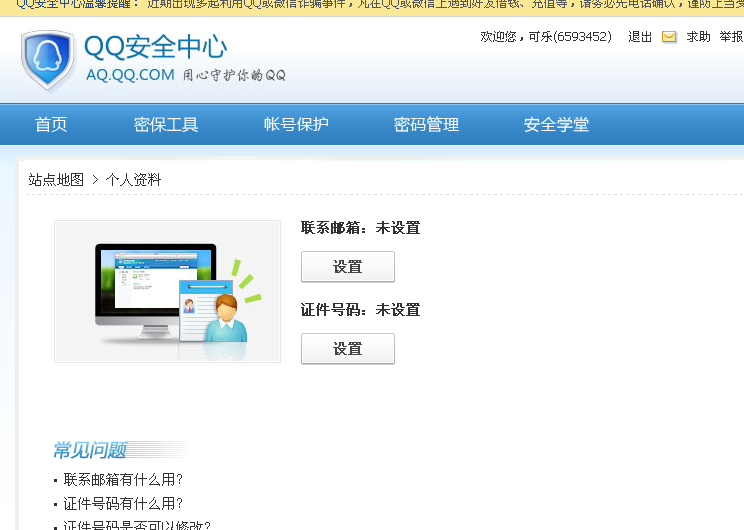Click welcome text 可乐(6593452)
Image resolution: width=744 pixels, height=530 pixels.
pyautogui.click(x=570, y=37)
